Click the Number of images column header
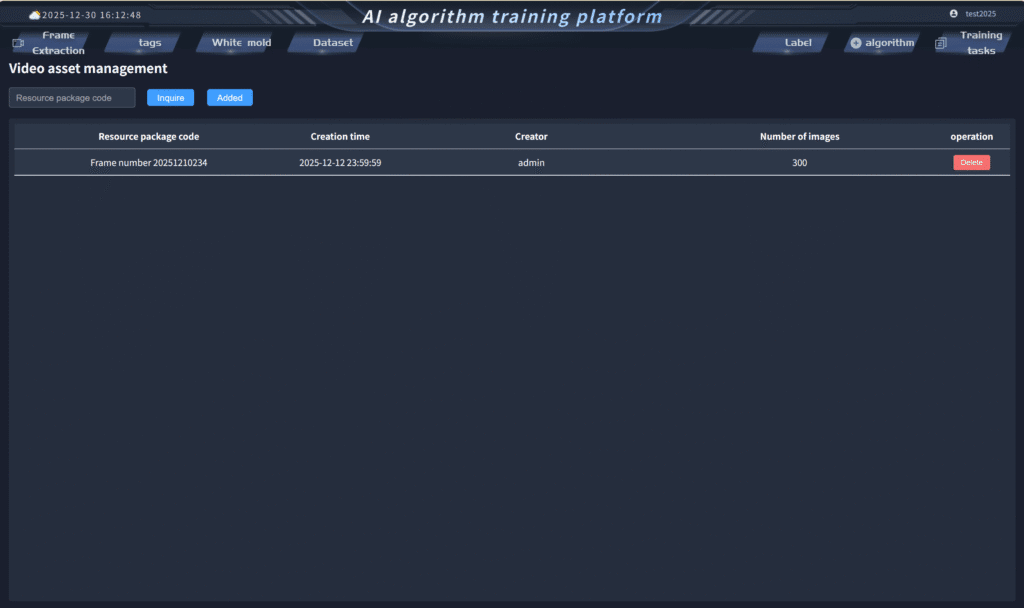 click(x=799, y=137)
